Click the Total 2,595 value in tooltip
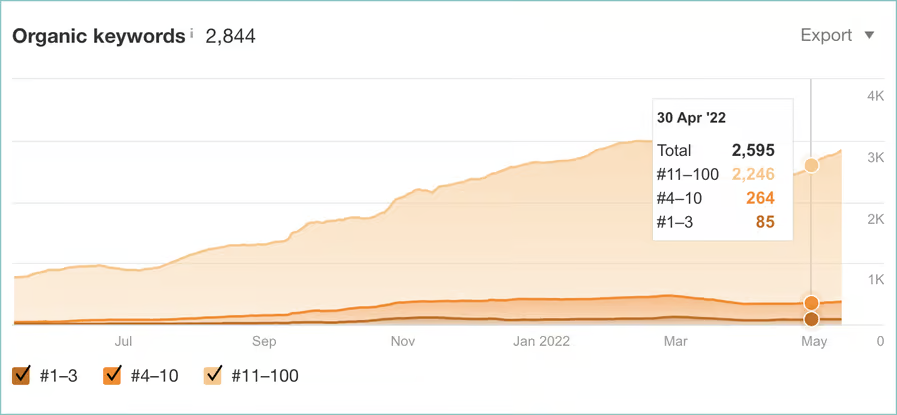The height and width of the screenshot is (415, 897). click(753, 150)
